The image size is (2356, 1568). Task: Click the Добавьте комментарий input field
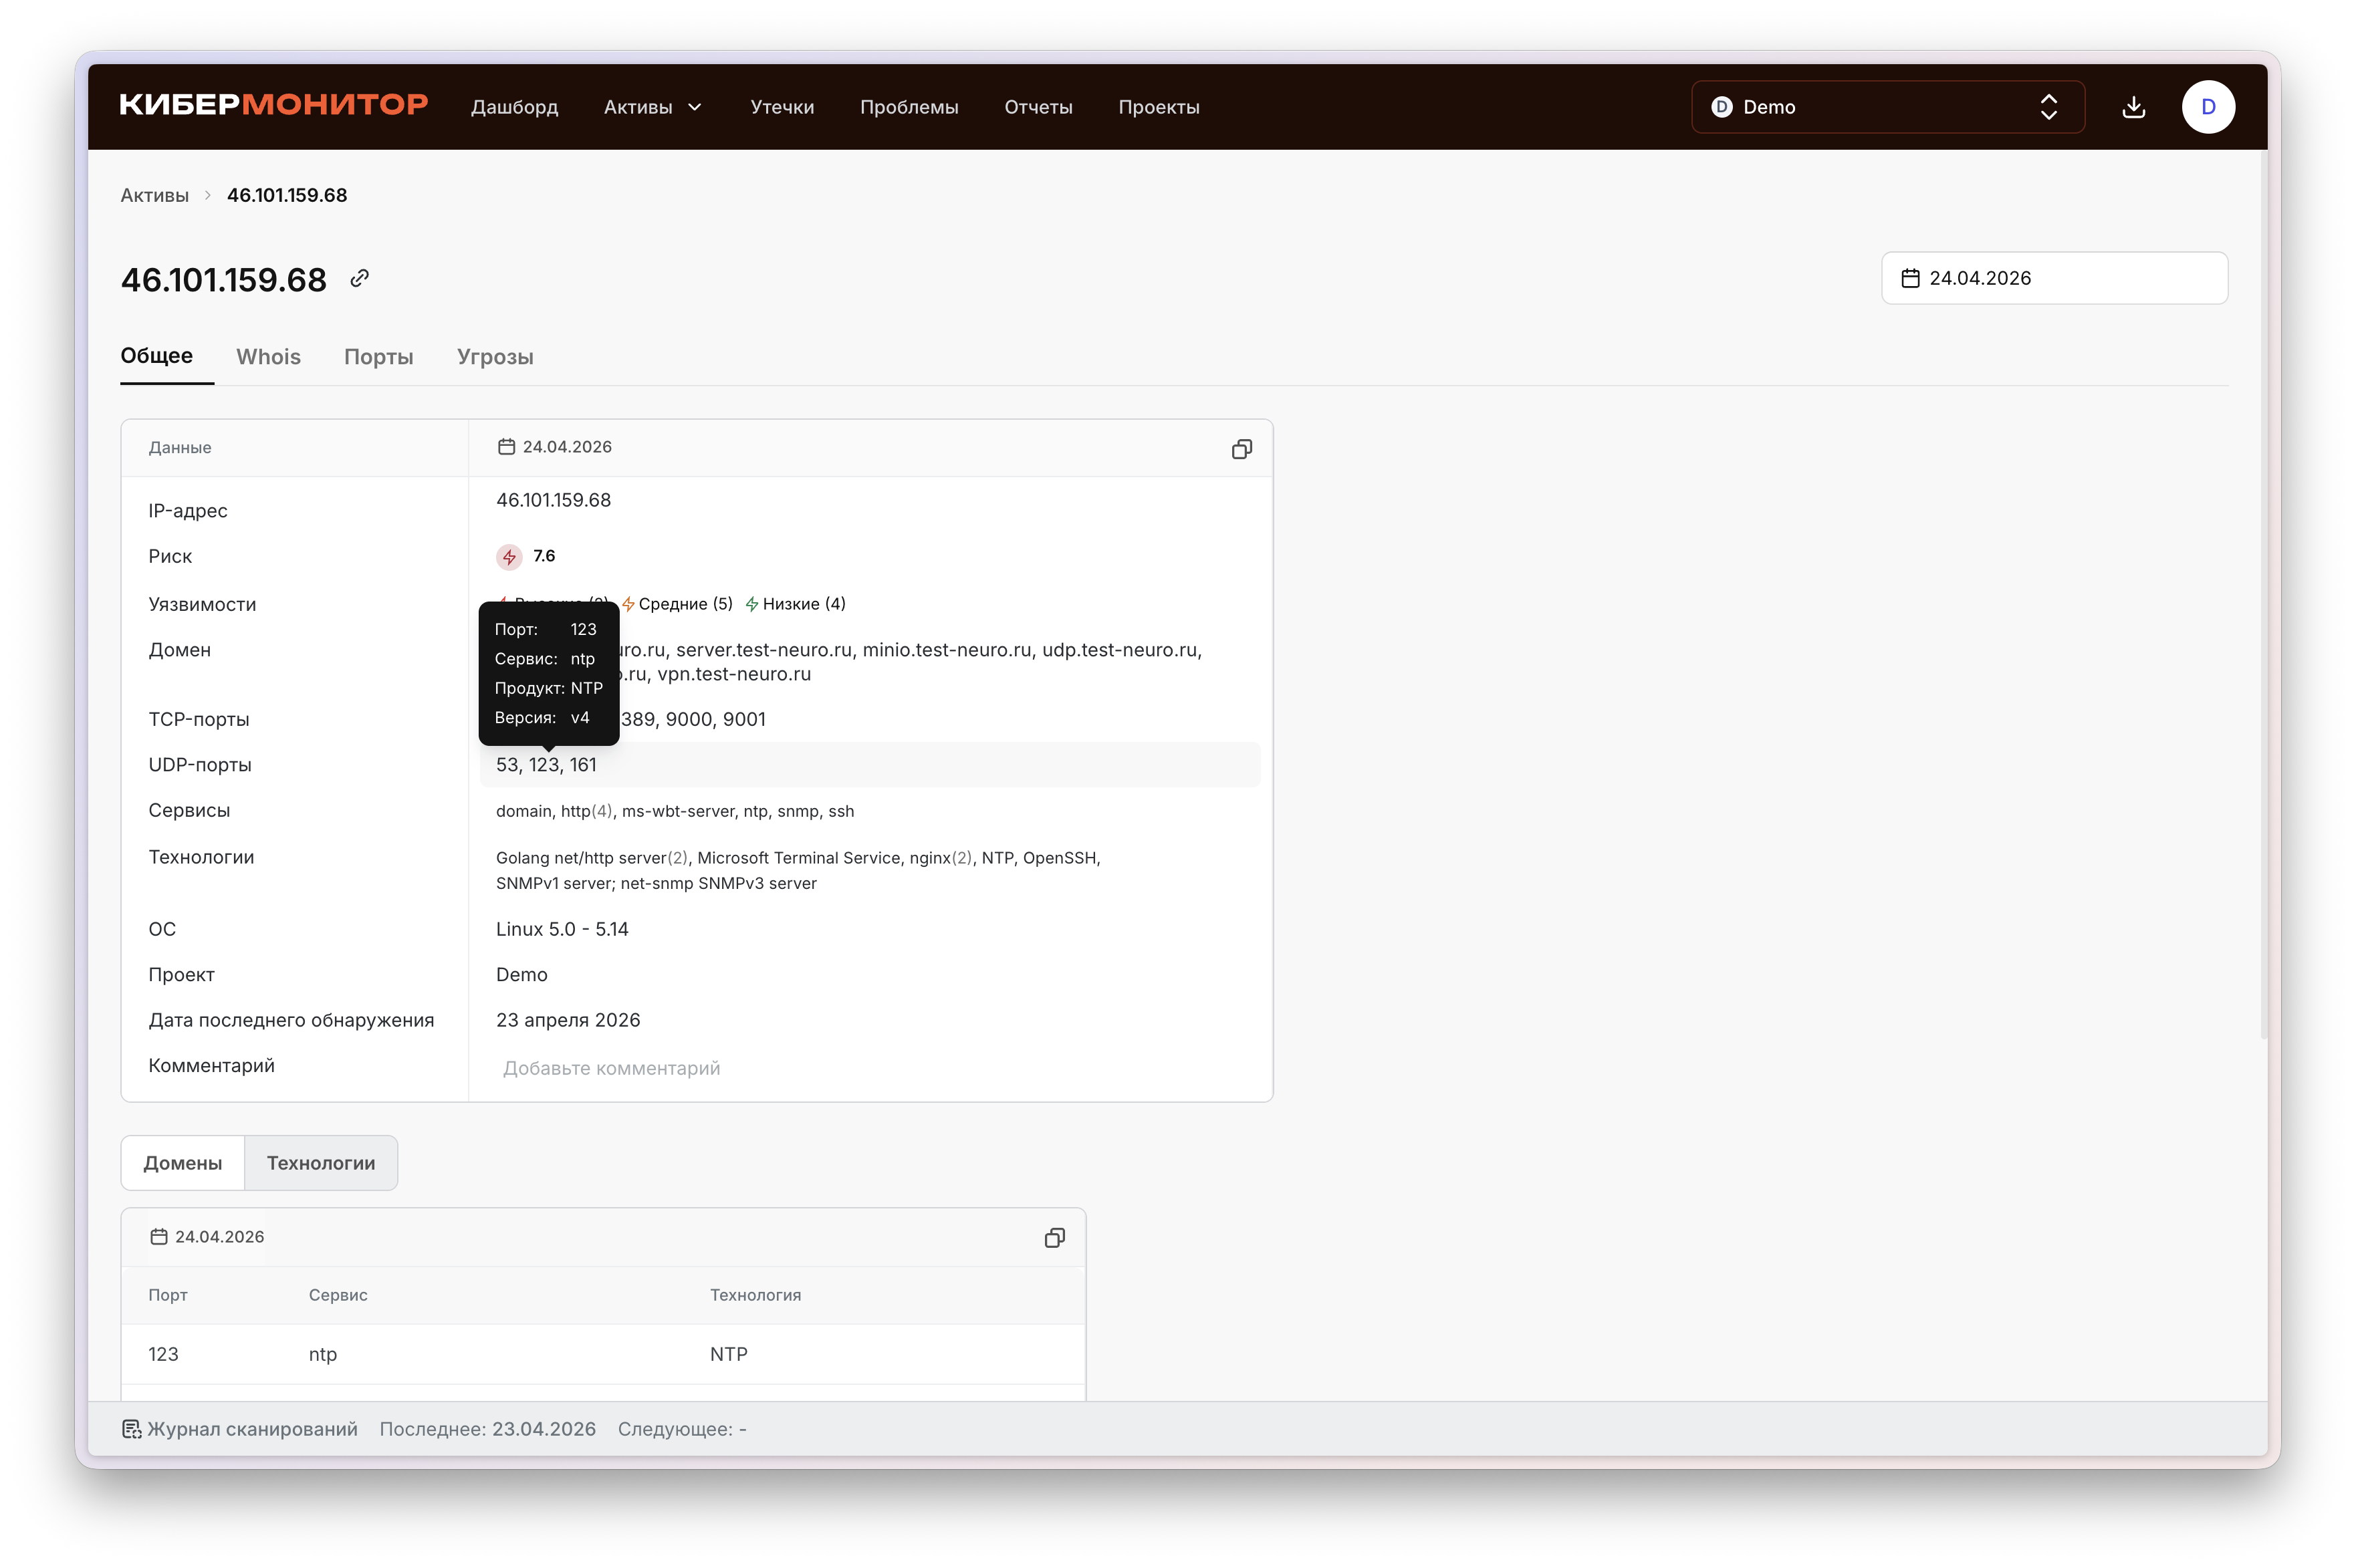(x=611, y=1068)
